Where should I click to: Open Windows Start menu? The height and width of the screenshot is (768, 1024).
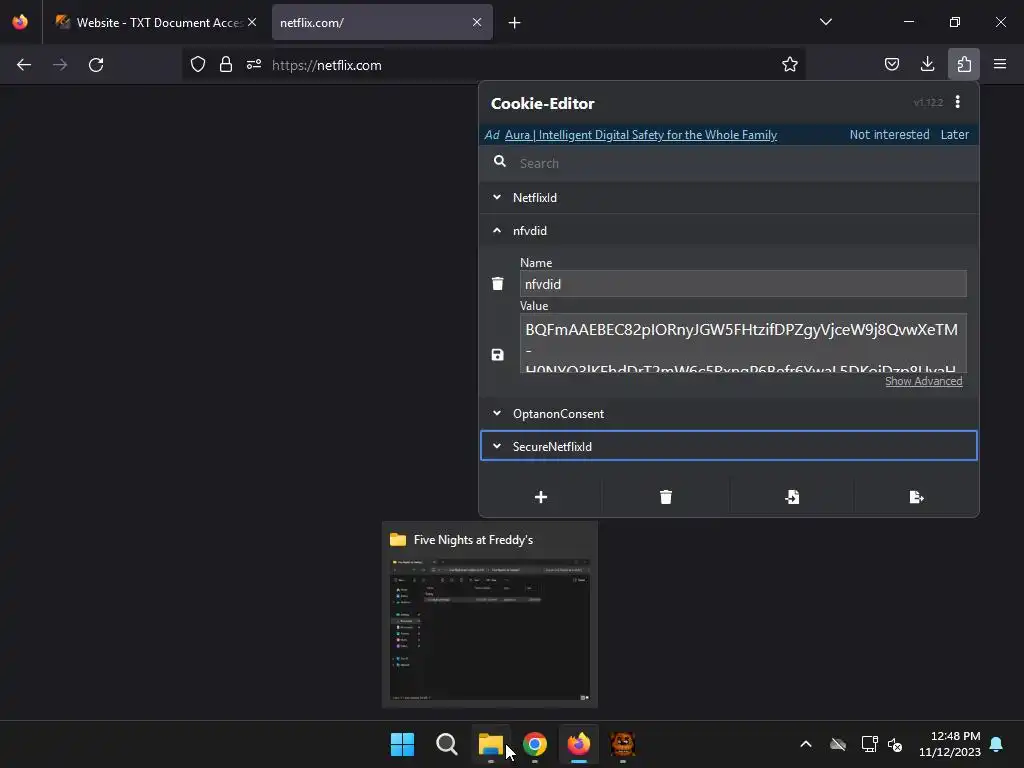coord(402,744)
